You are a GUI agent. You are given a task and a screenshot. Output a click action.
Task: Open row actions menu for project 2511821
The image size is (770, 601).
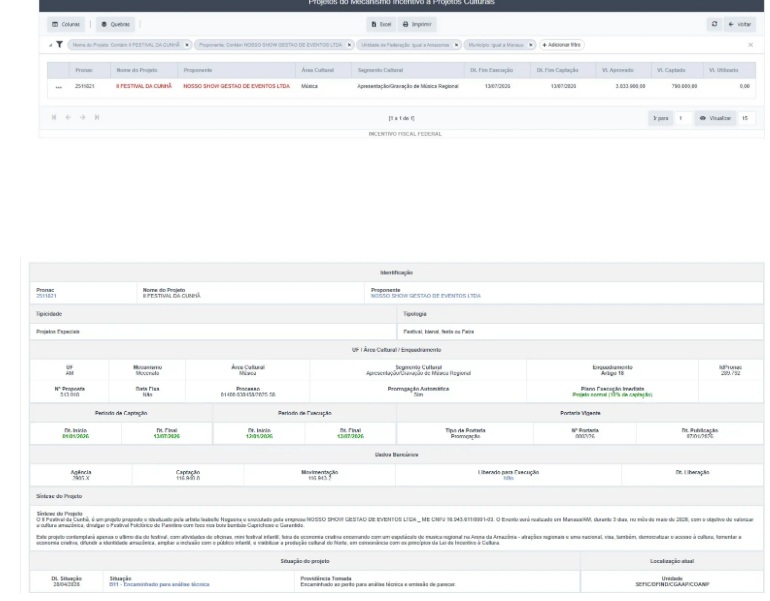click(x=58, y=87)
